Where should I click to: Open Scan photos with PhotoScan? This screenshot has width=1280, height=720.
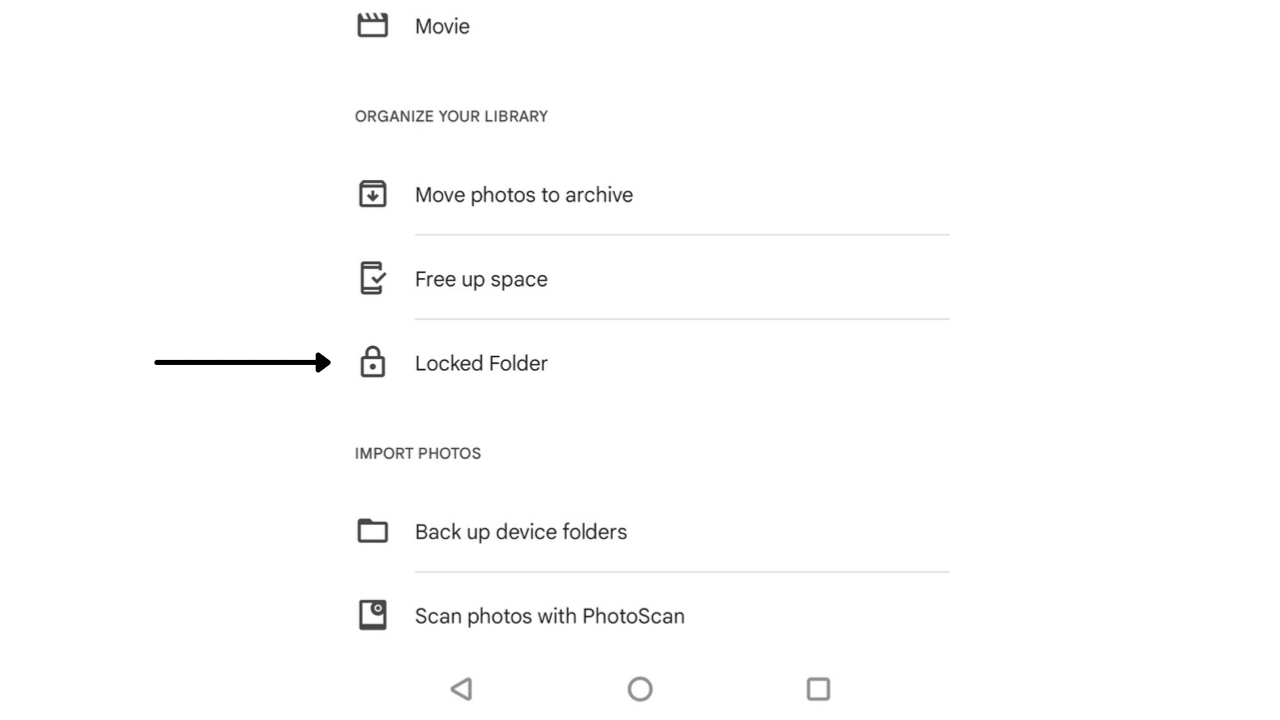coord(652,615)
